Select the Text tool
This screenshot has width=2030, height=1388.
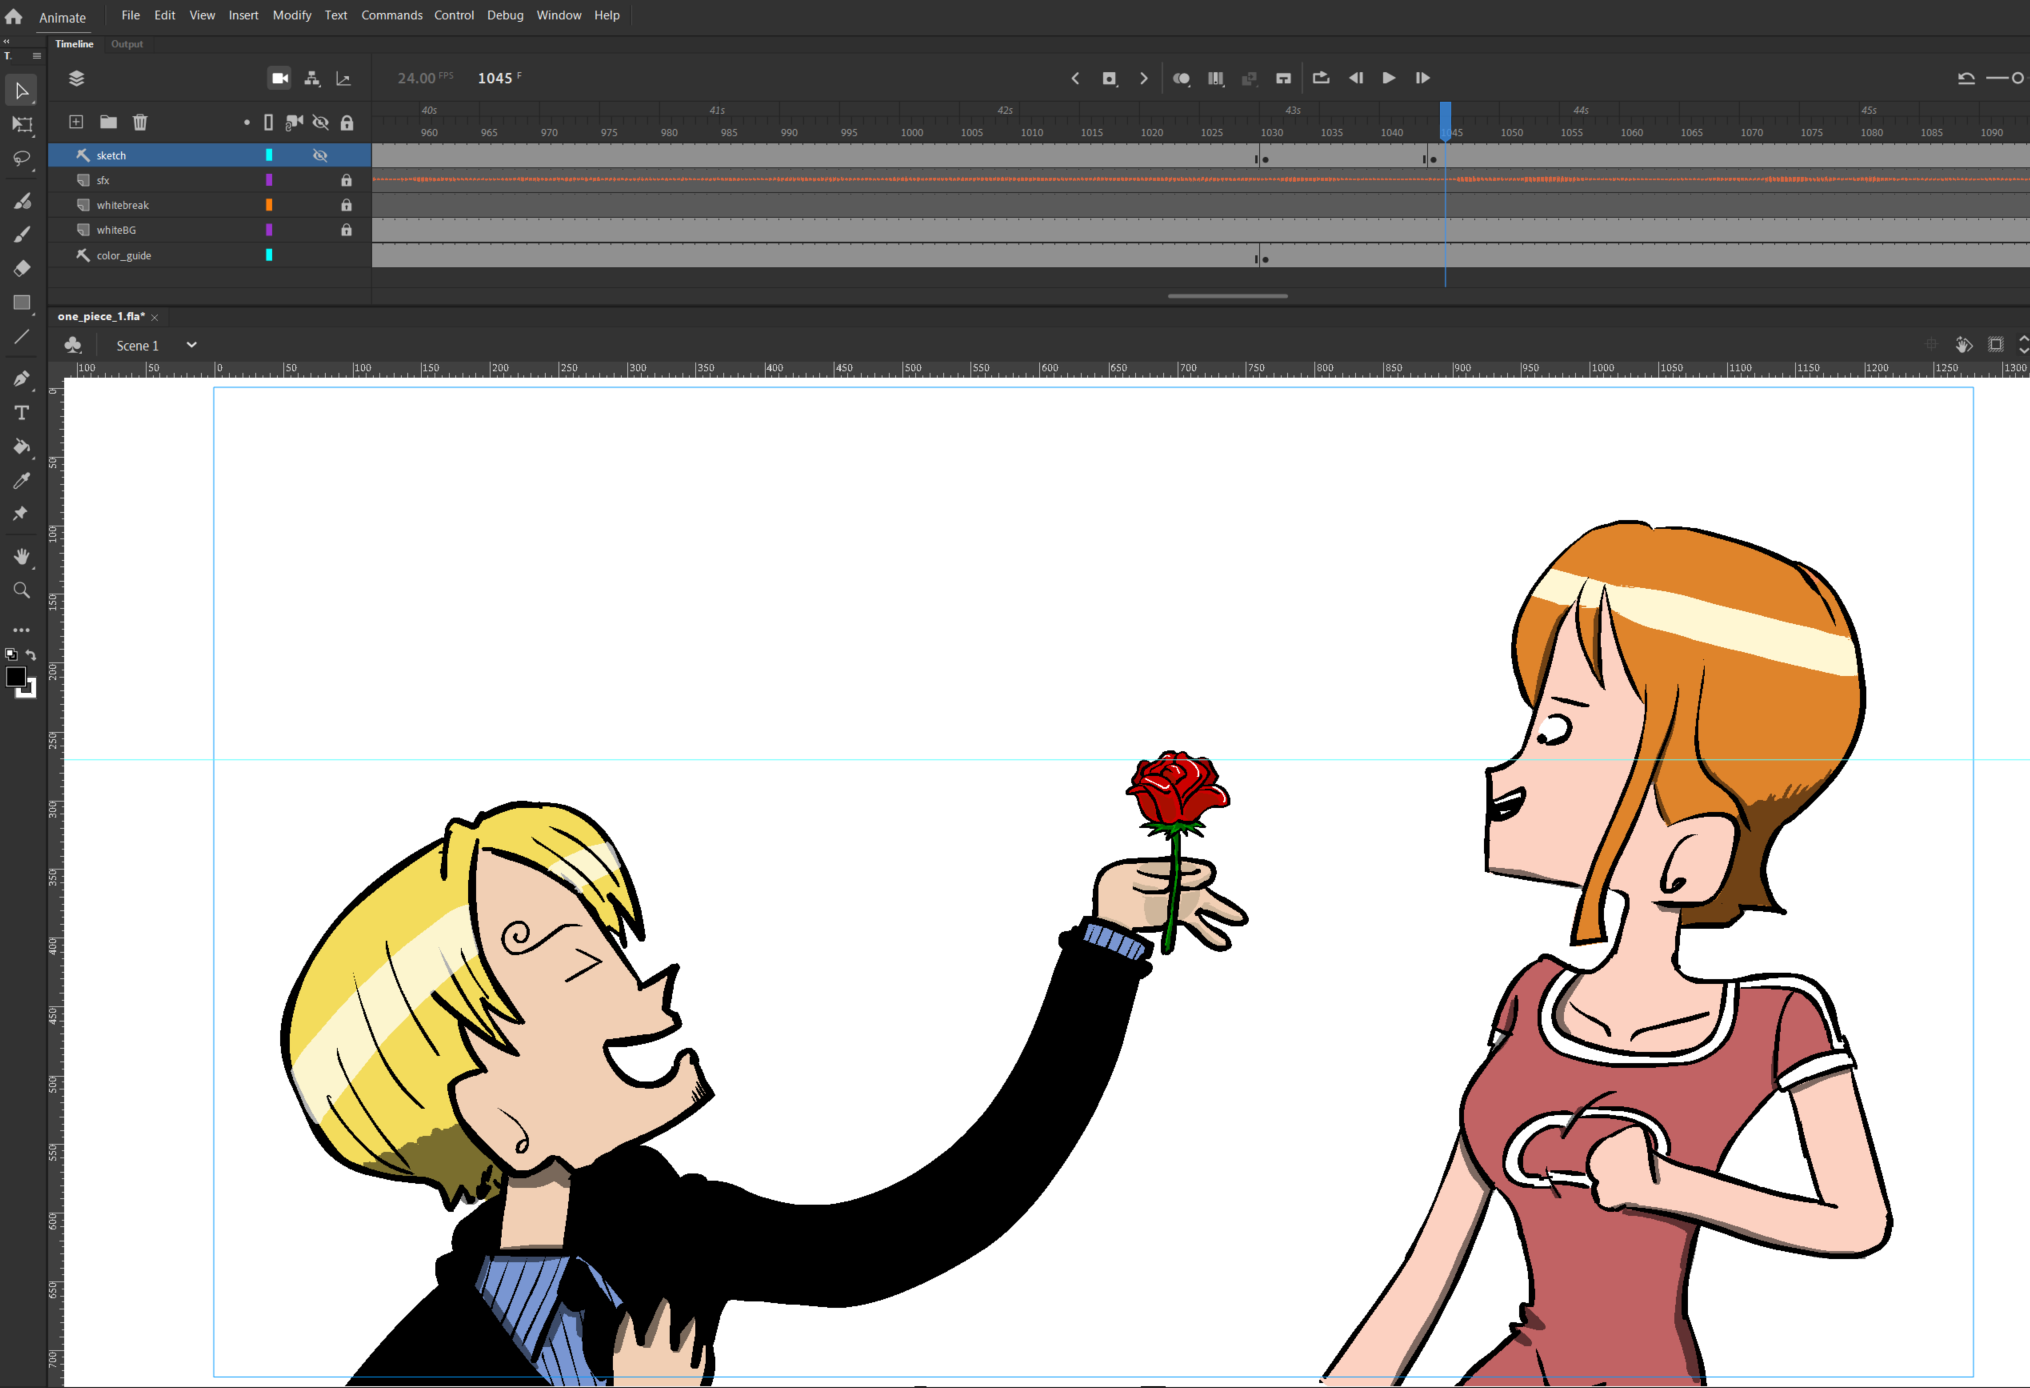pyautogui.click(x=21, y=413)
